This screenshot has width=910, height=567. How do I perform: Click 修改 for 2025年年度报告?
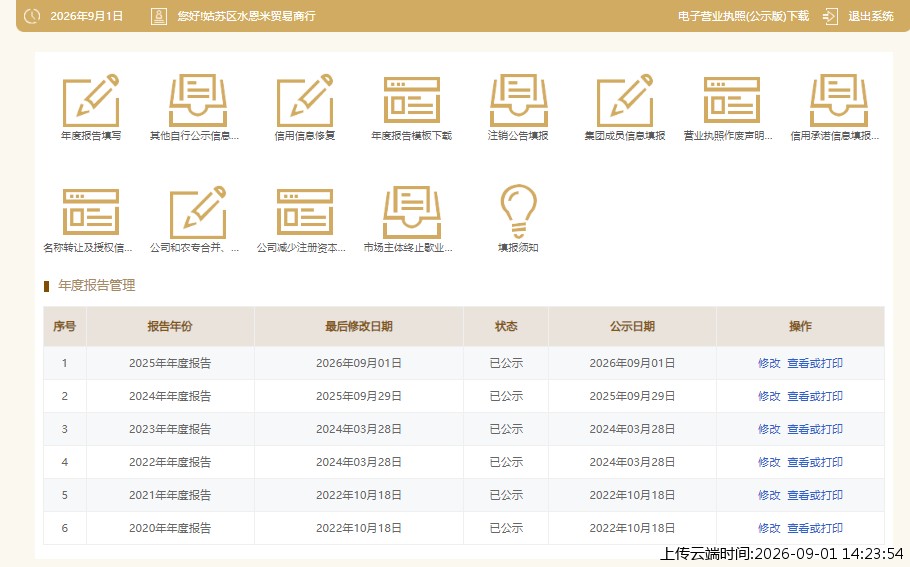769,363
